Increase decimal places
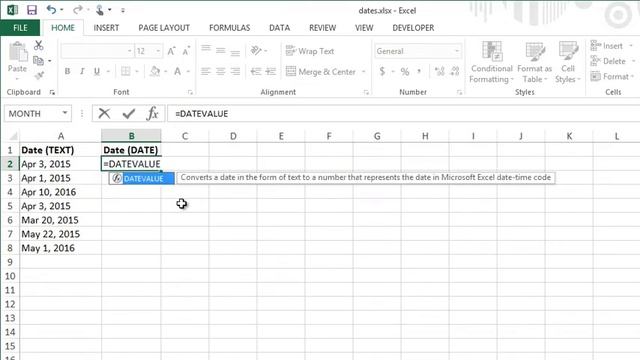Viewport: 640px width, 360px height. (x=440, y=72)
